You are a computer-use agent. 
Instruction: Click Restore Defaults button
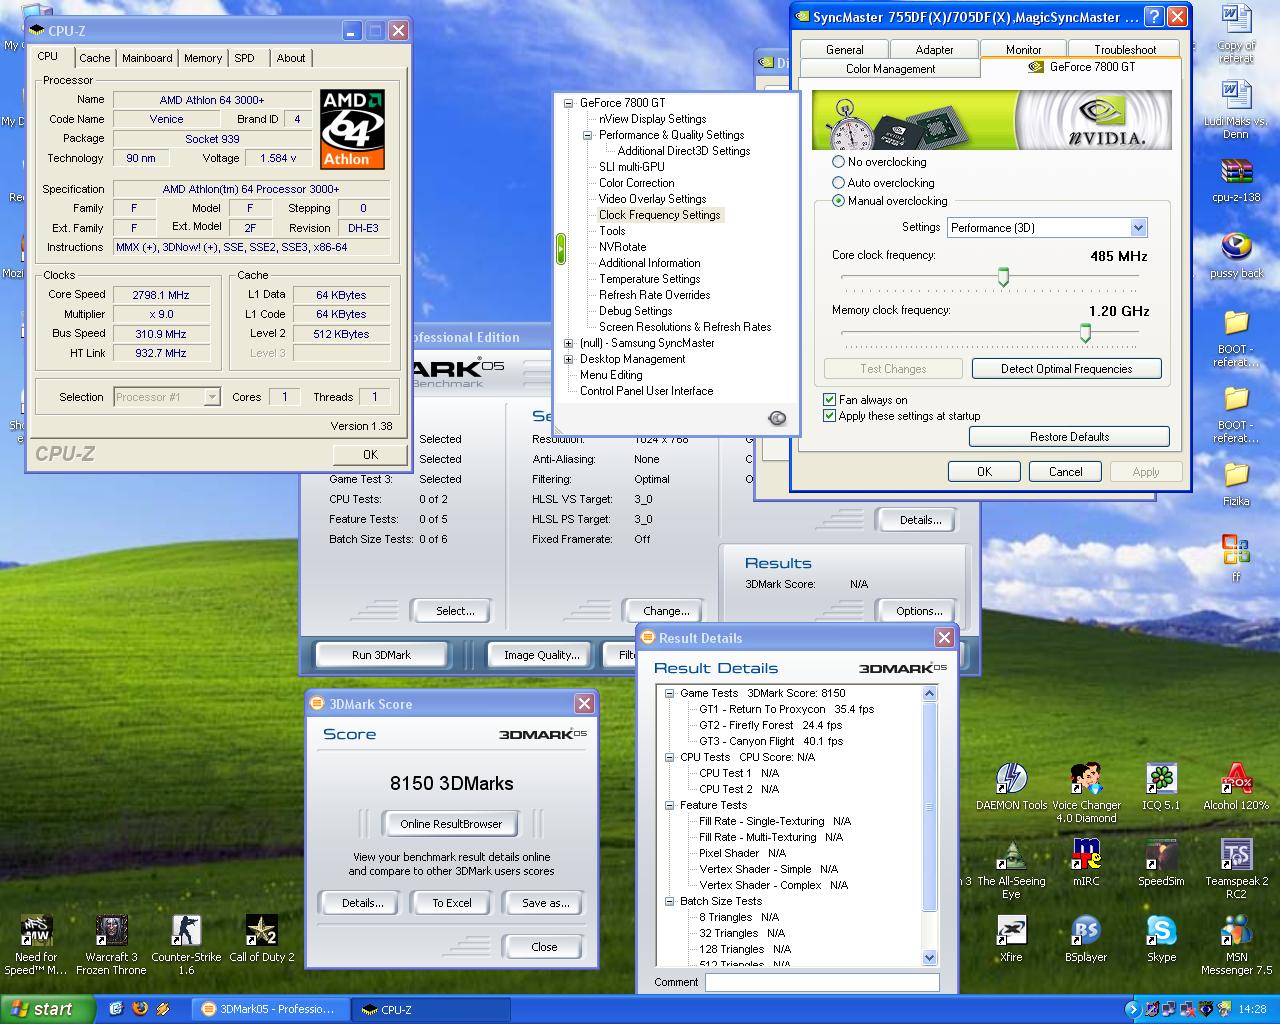click(x=1069, y=437)
